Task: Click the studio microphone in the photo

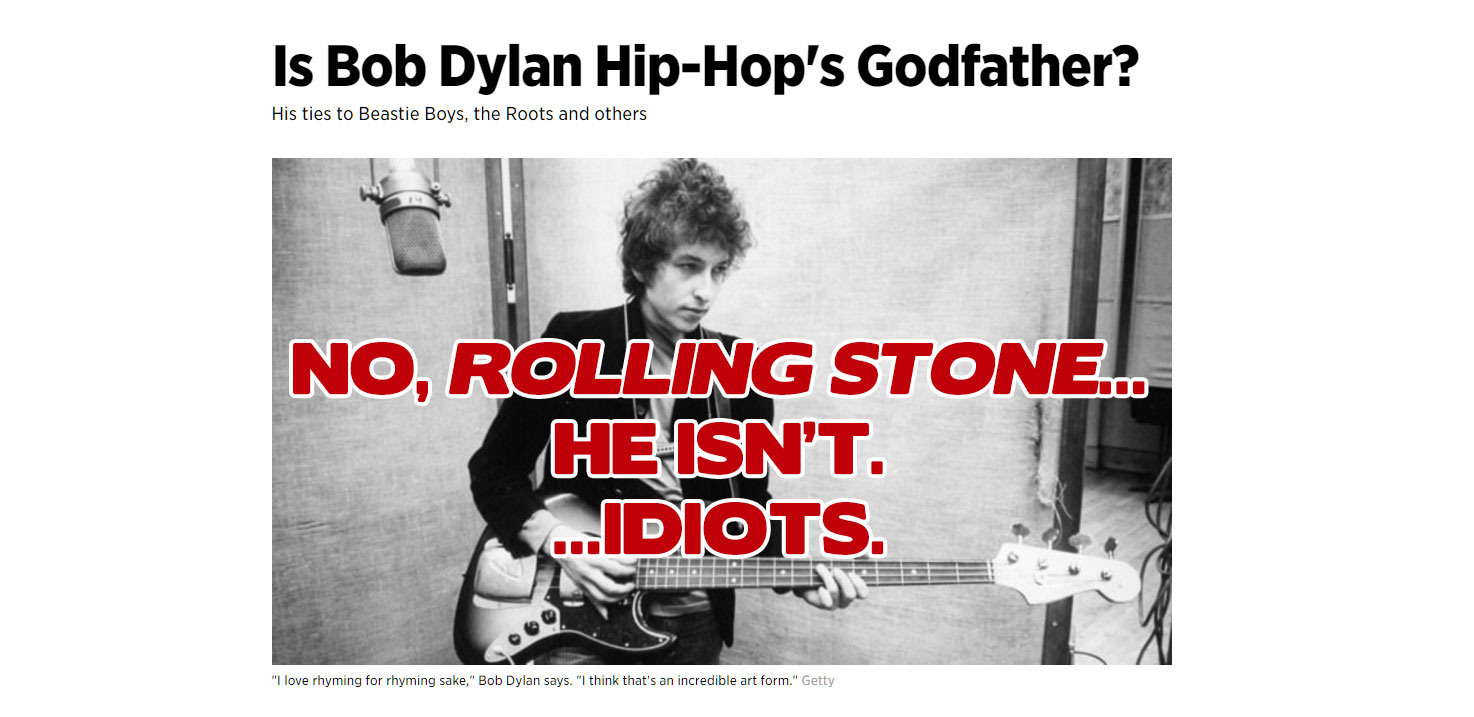Action: 413,222
